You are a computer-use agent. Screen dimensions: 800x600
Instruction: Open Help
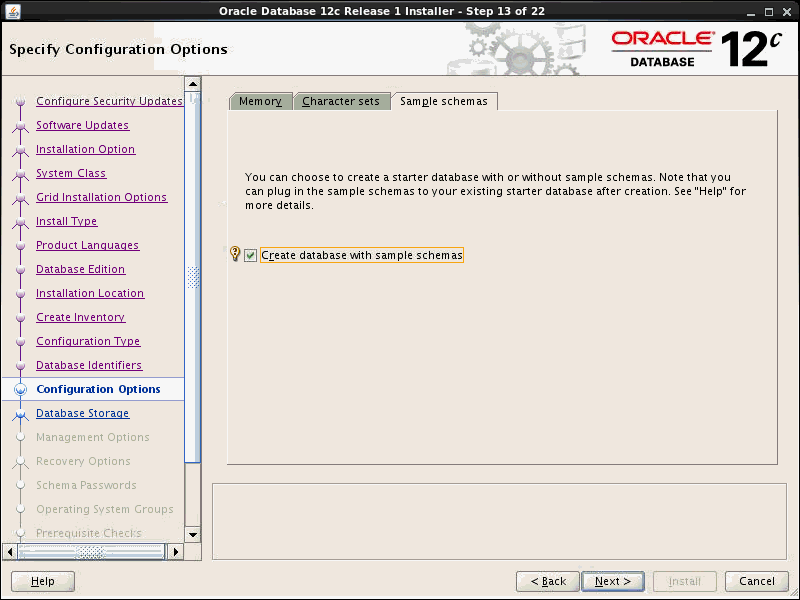[42, 581]
